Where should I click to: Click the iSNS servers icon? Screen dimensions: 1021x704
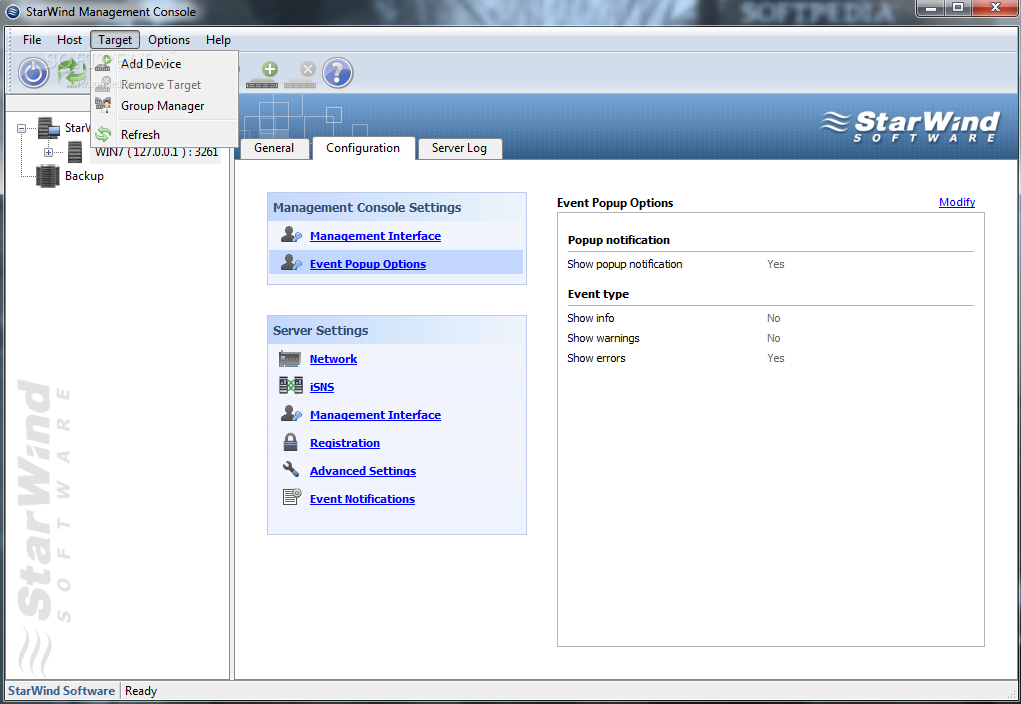coord(290,386)
